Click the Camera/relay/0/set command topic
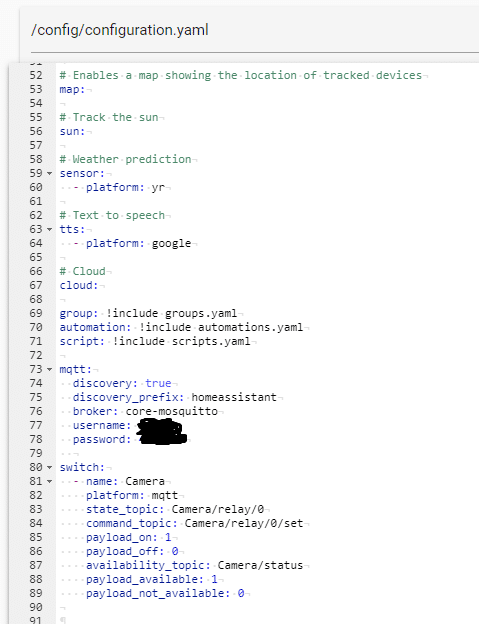 point(244,523)
